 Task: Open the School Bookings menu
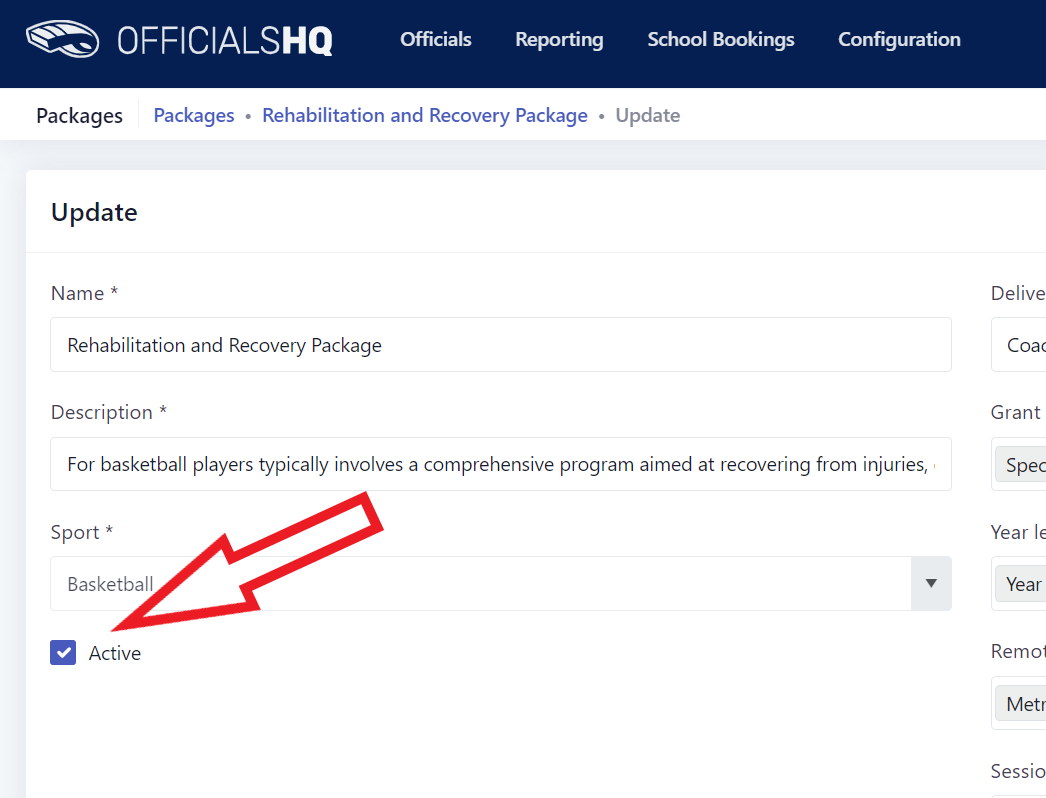coord(720,39)
